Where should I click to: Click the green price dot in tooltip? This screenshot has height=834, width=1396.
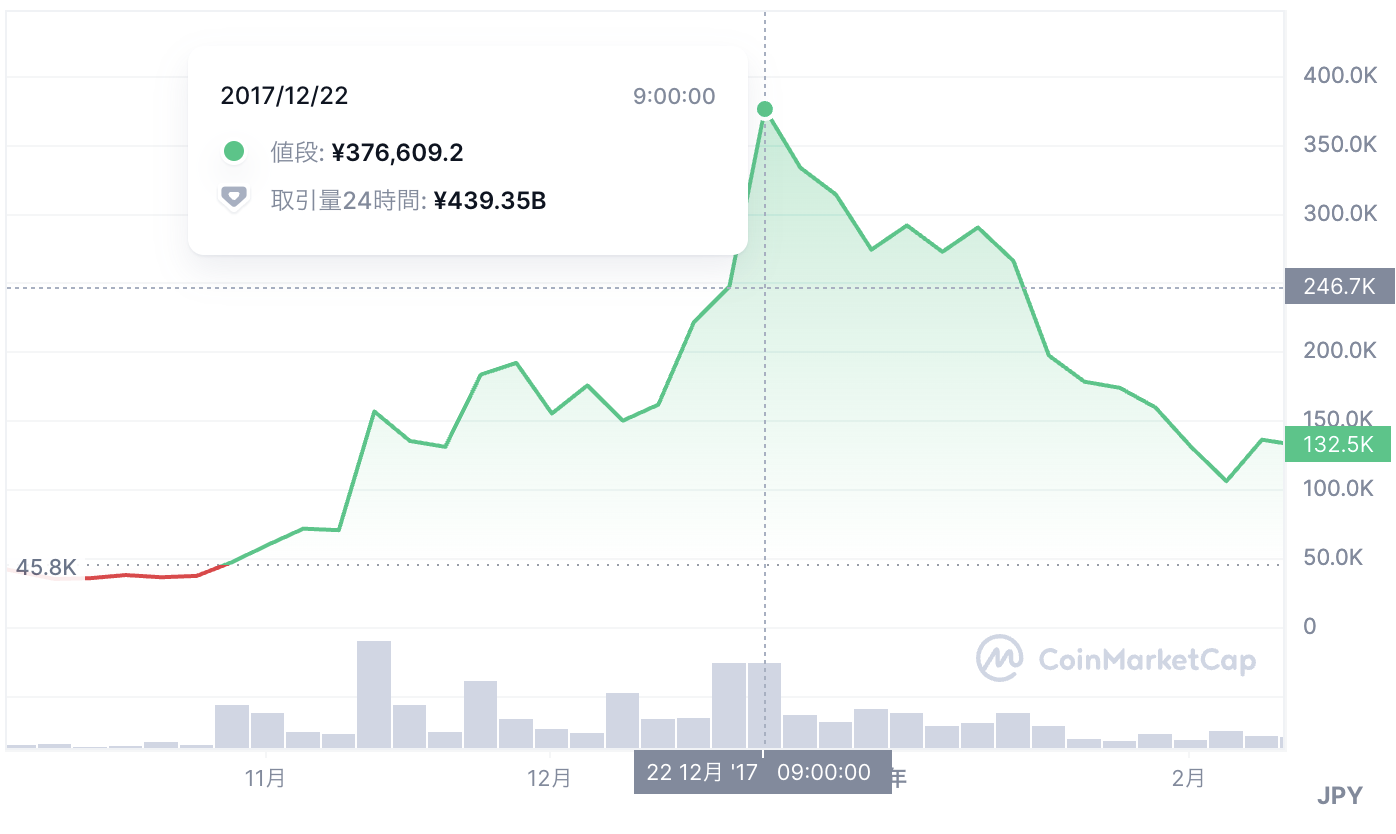(234, 152)
